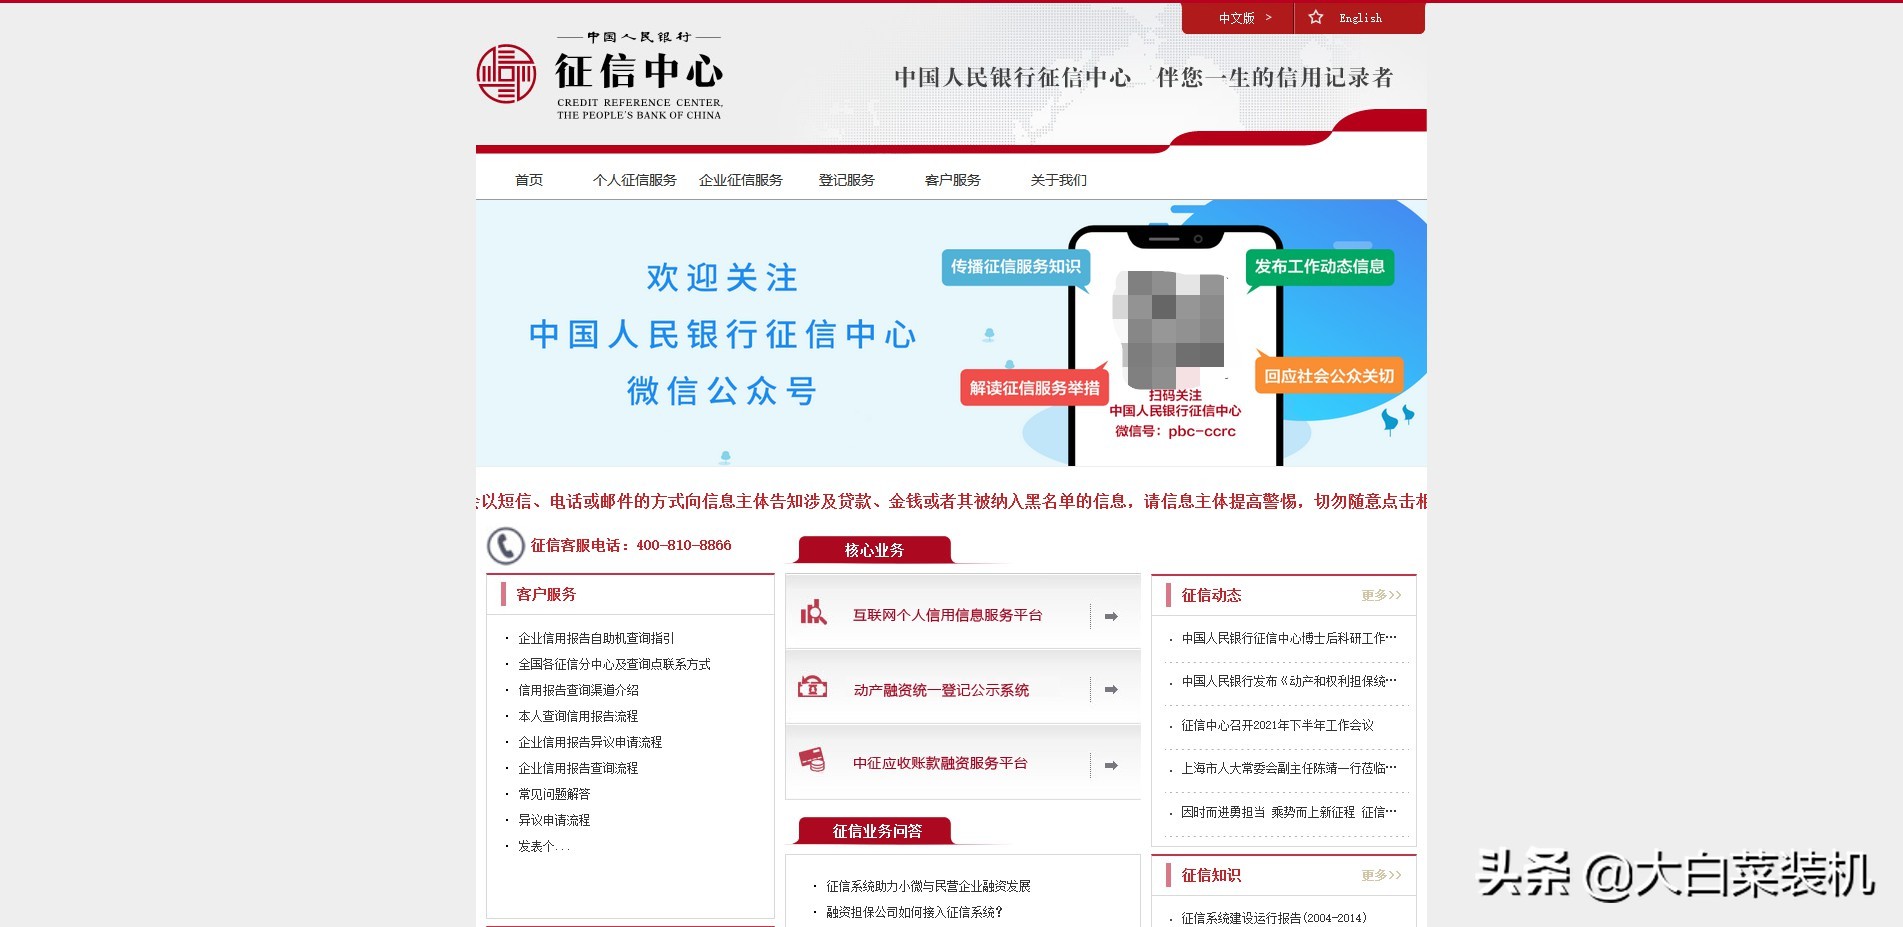Select the 征信业务问答 tab

tap(877, 831)
